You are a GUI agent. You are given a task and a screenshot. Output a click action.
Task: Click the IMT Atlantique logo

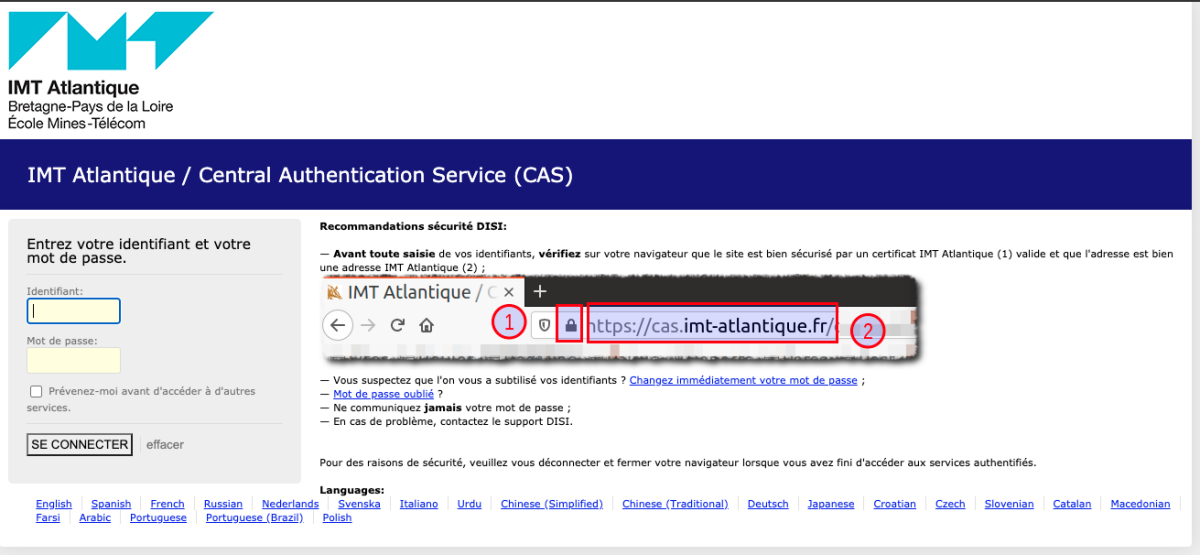click(x=110, y=70)
